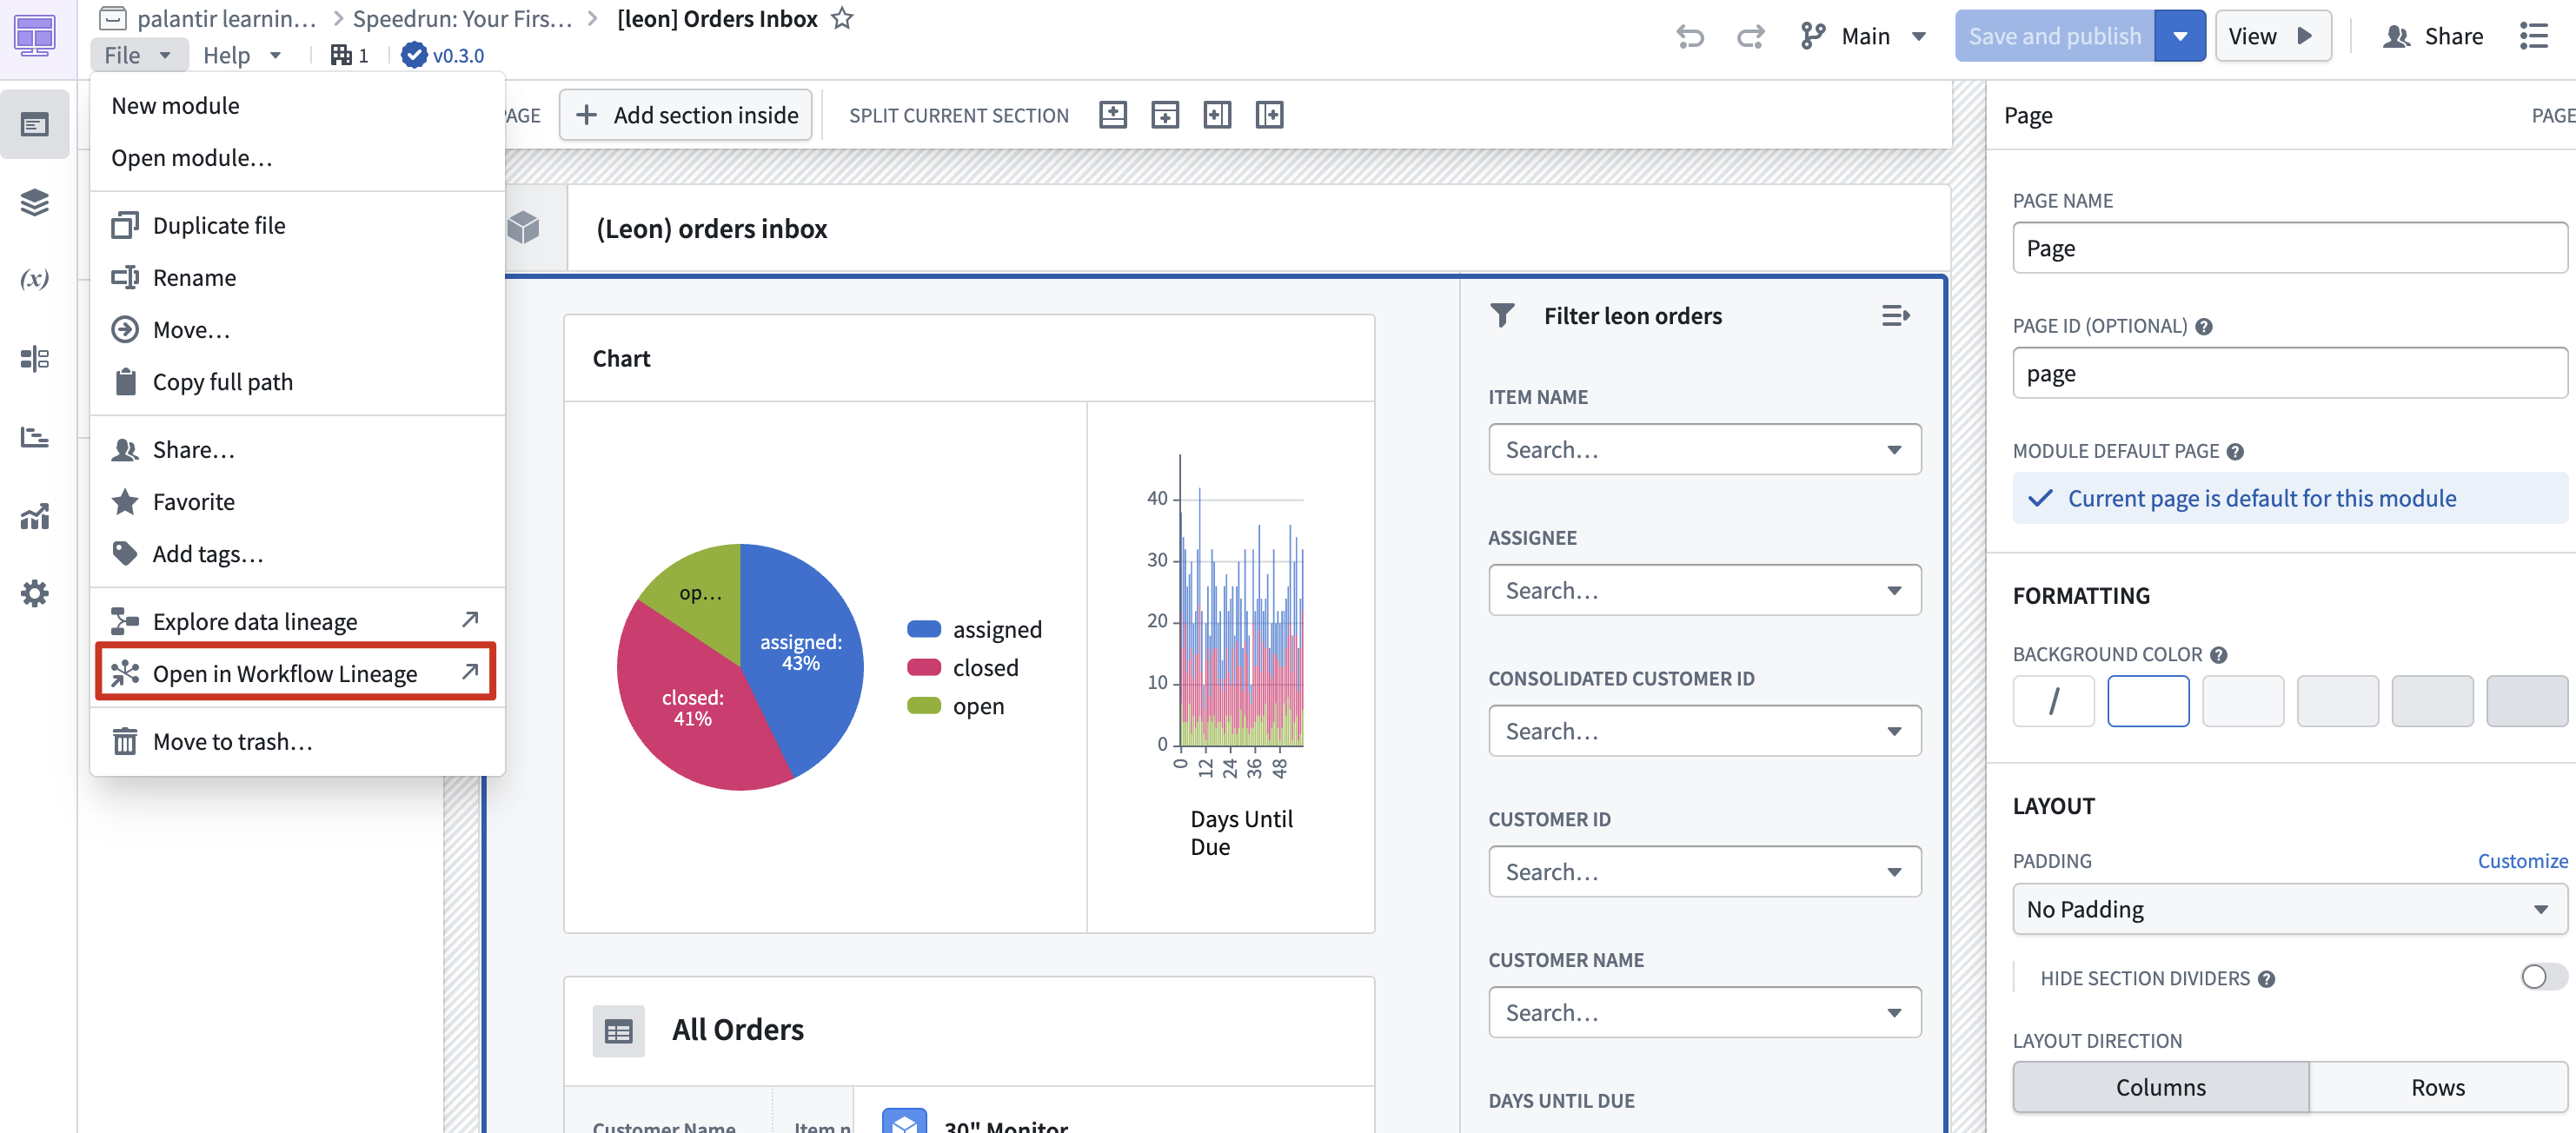Open the settings gear in left sidebar
This screenshot has width=2576, height=1133.
tap(35, 594)
